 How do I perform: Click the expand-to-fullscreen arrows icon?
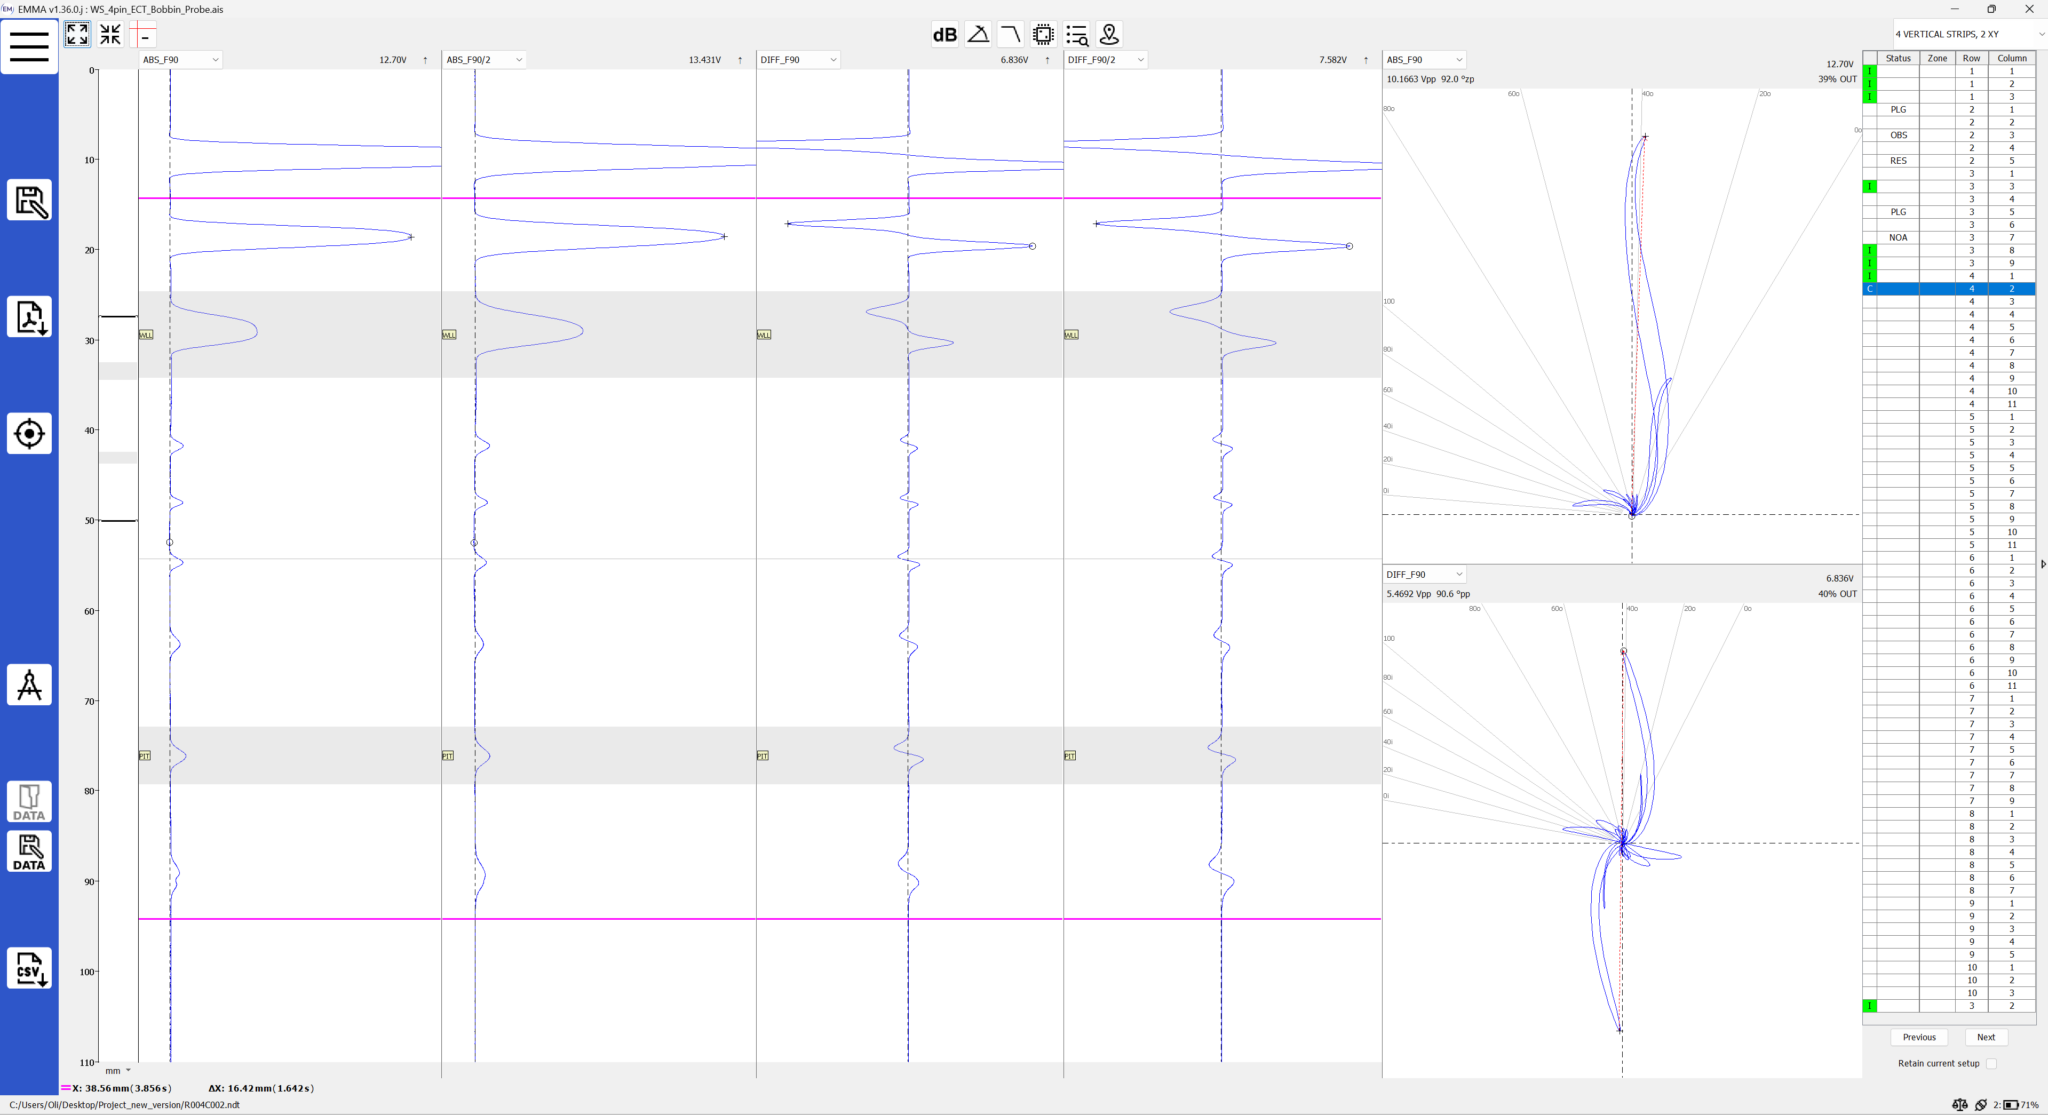(77, 34)
